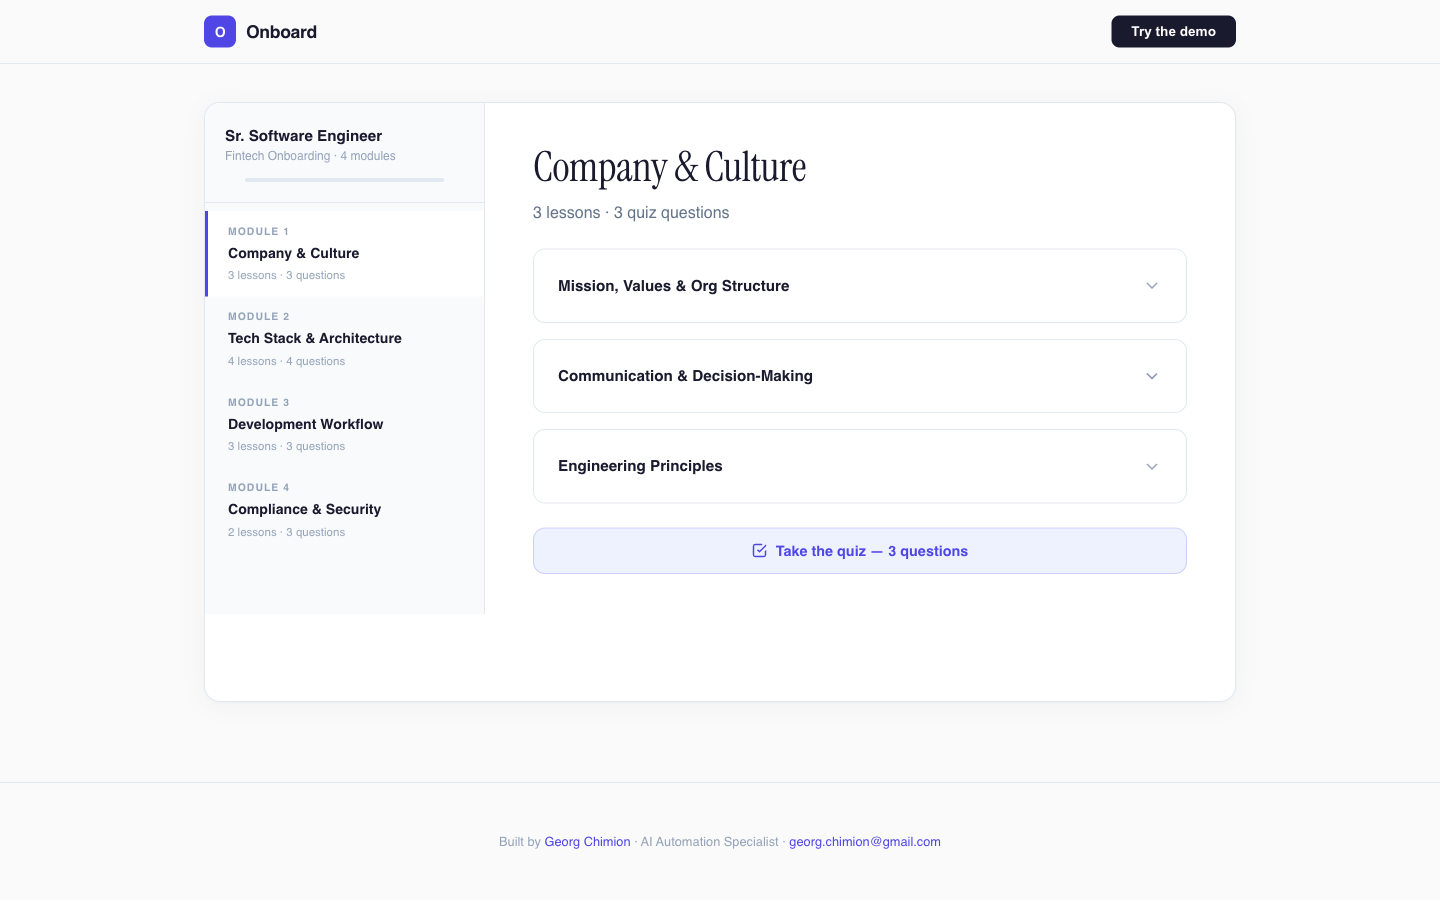The width and height of the screenshot is (1440, 900).
Task: Click '2 lessons · 3 questions' under Compliance
Action: click(x=286, y=532)
